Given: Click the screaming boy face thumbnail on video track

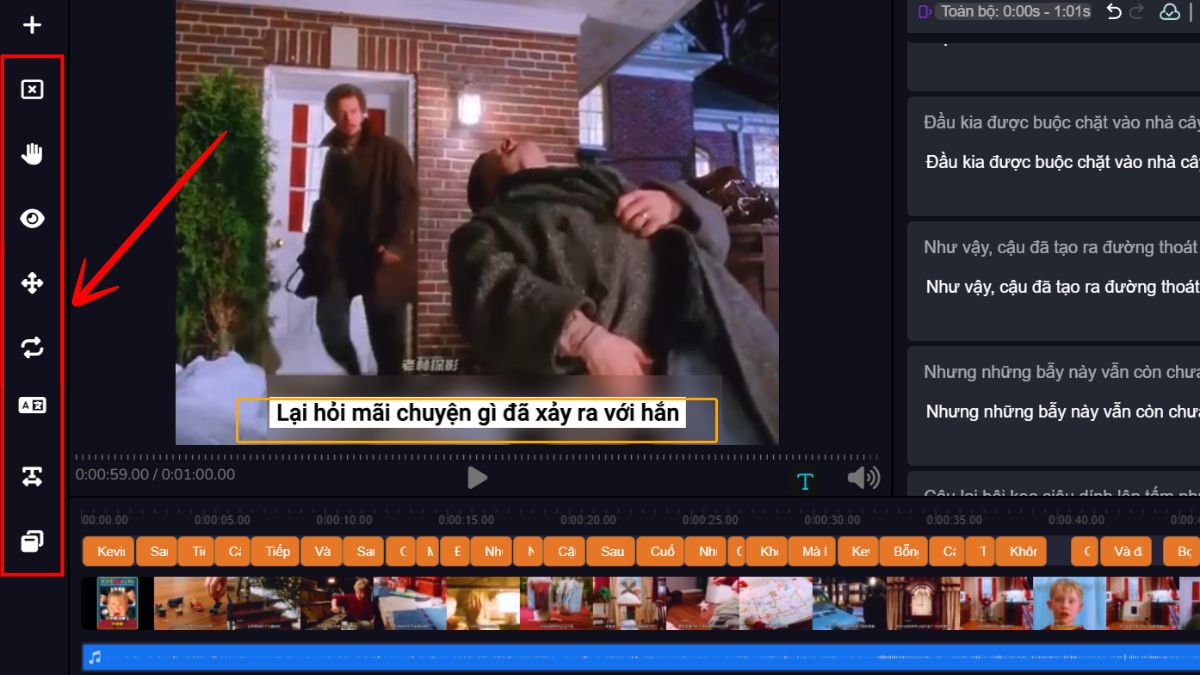Looking at the screenshot, I should point(1071,603).
